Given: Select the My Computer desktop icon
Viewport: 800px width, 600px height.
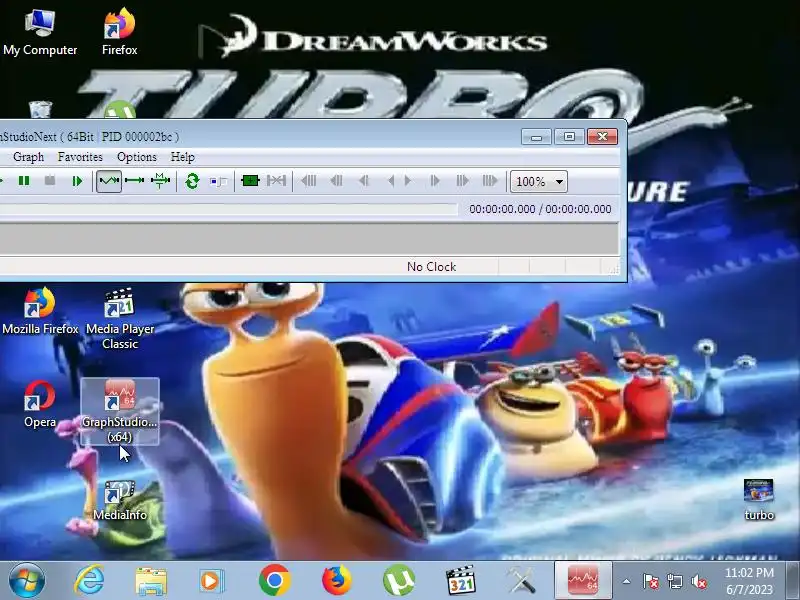Looking at the screenshot, I should click(x=40, y=32).
